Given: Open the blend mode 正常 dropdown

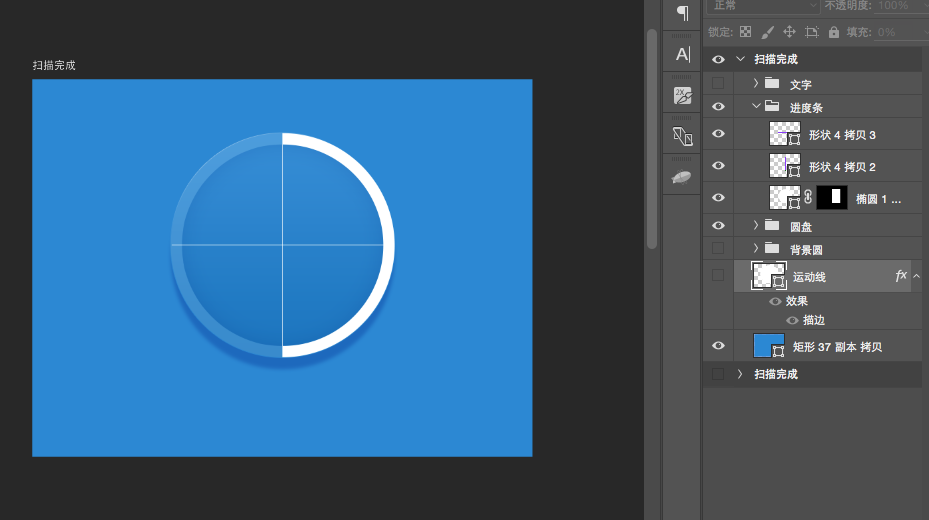Looking at the screenshot, I should 764,6.
